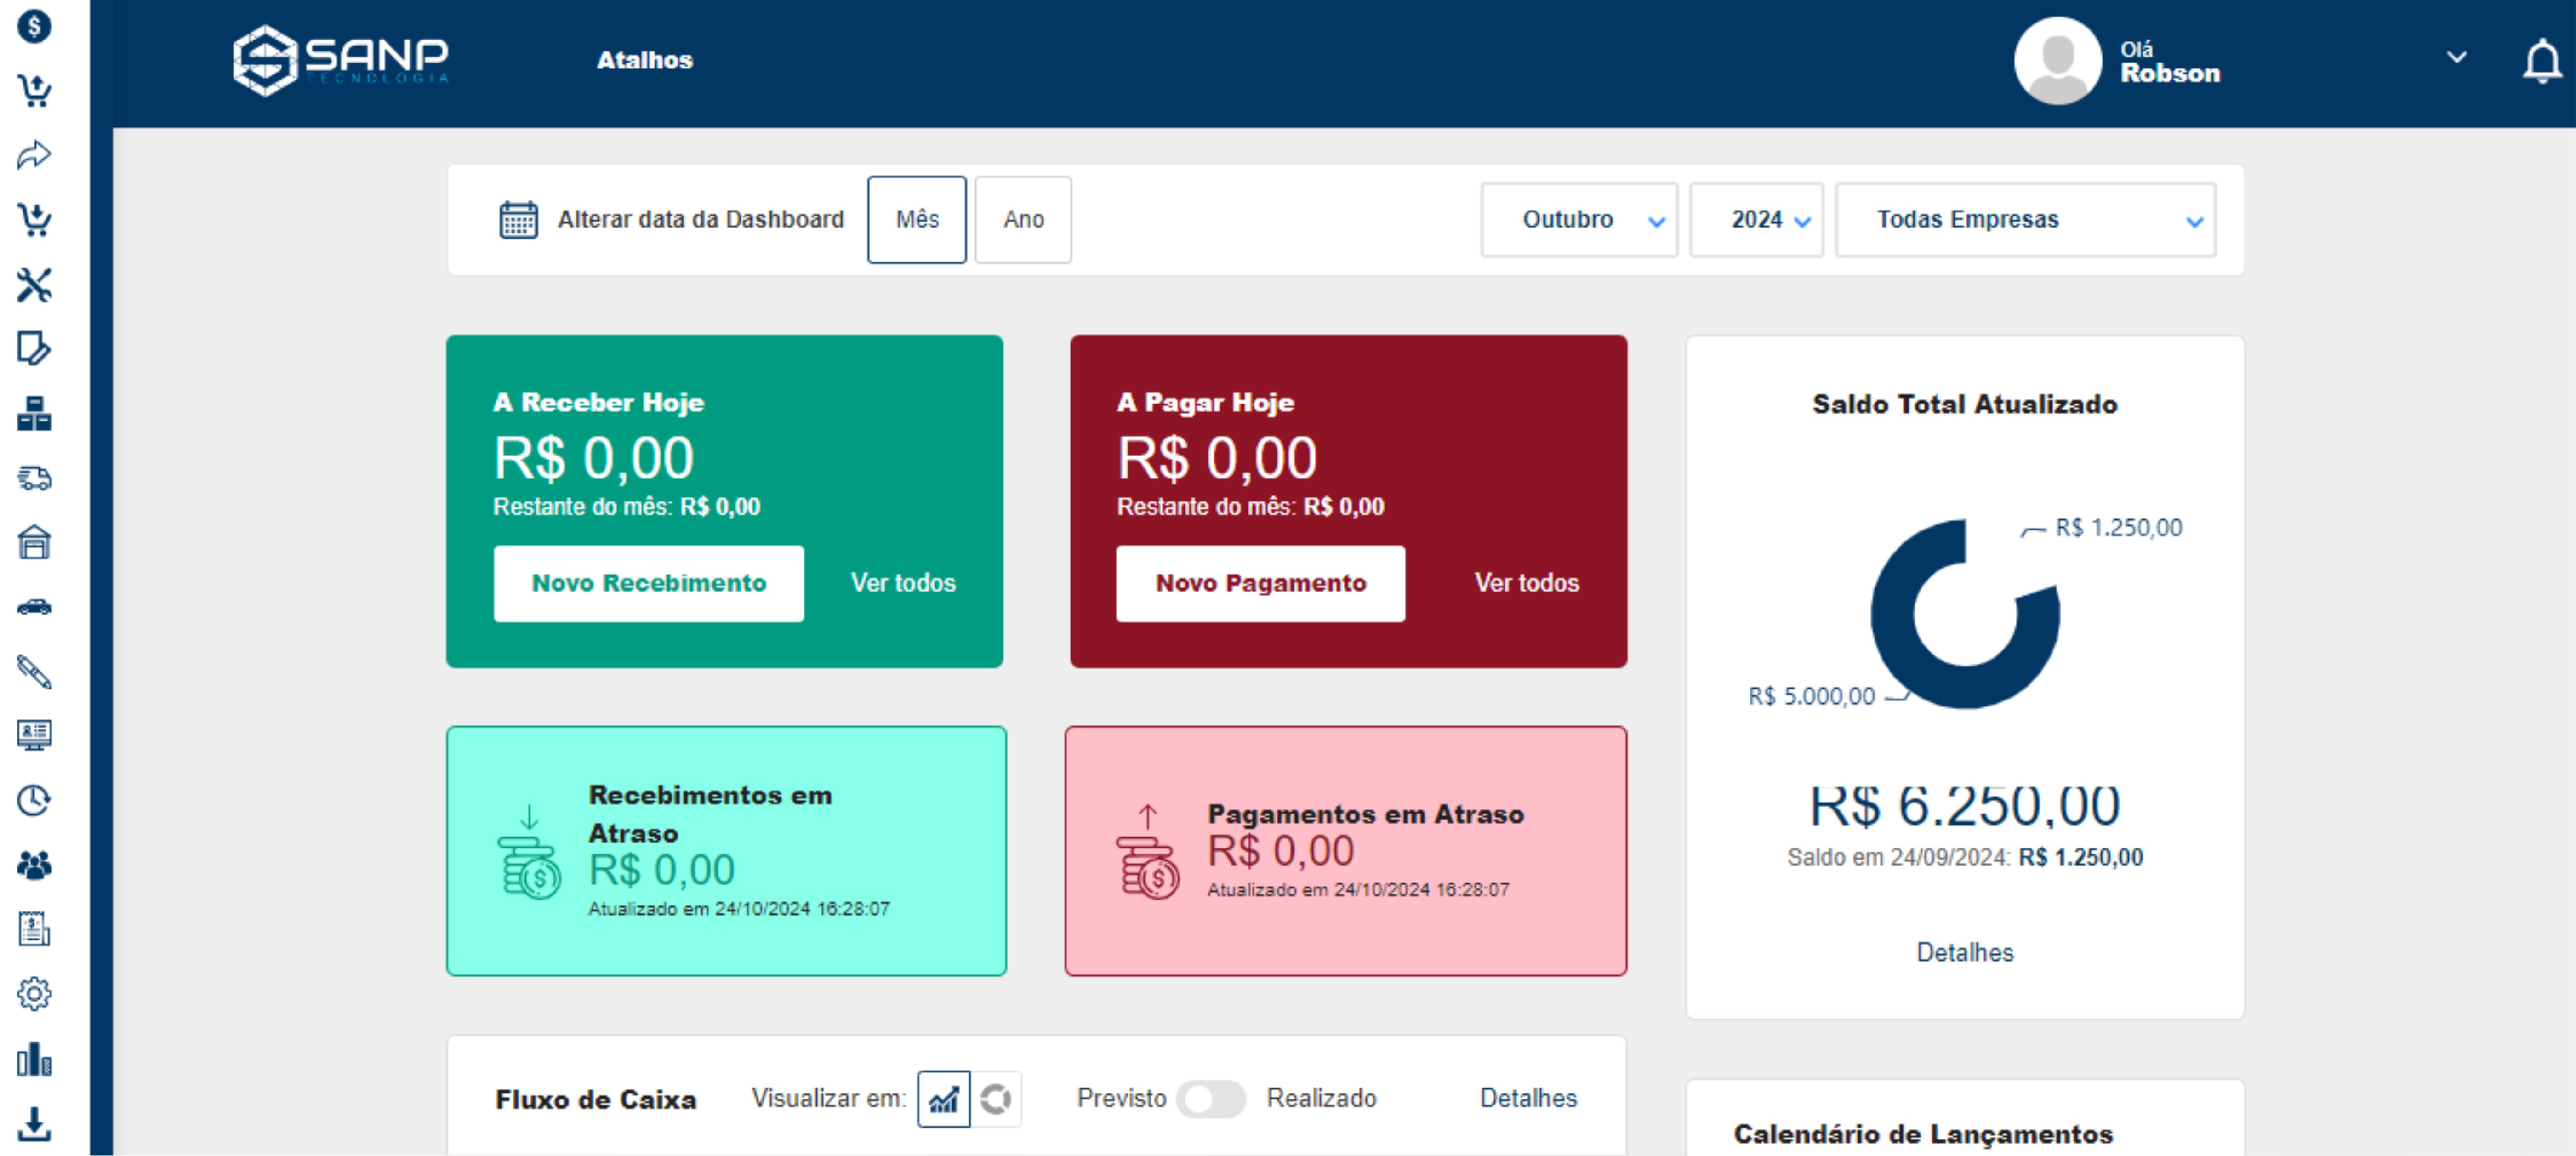This screenshot has height=1156, width=2576.
Task: Switch Fluxo de Caixa to donut chart view
Action: click(996, 1099)
